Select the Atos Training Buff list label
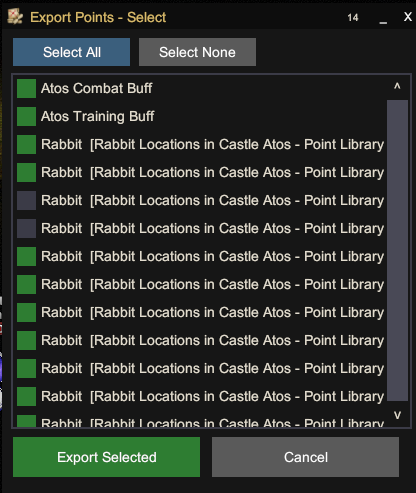The height and width of the screenshot is (493, 416). point(98,117)
